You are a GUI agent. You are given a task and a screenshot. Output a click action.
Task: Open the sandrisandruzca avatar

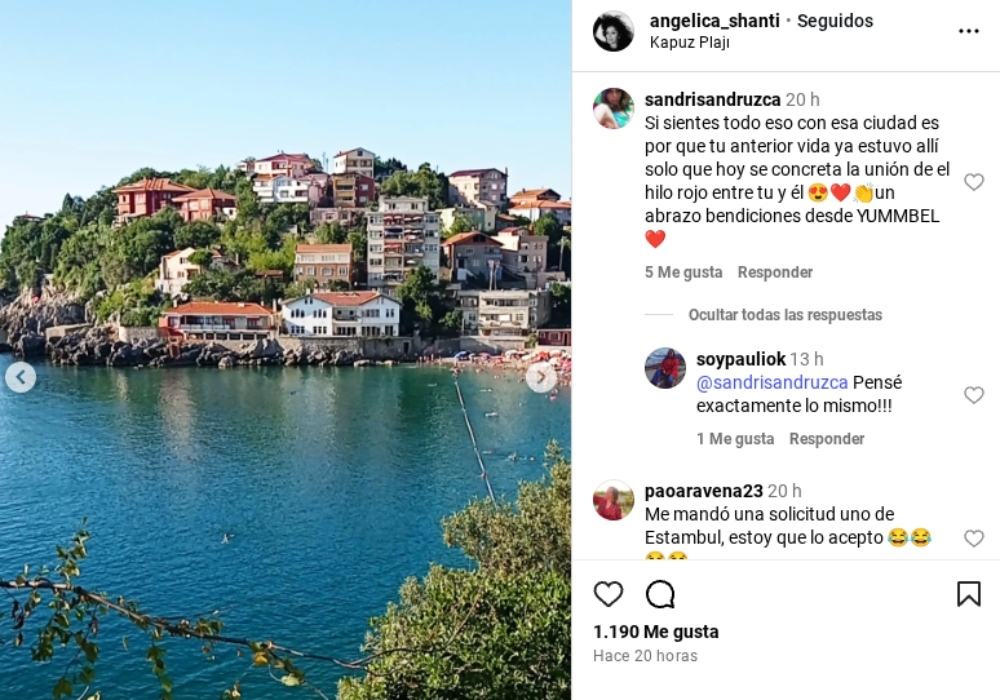pyautogui.click(x=614, y=108)
